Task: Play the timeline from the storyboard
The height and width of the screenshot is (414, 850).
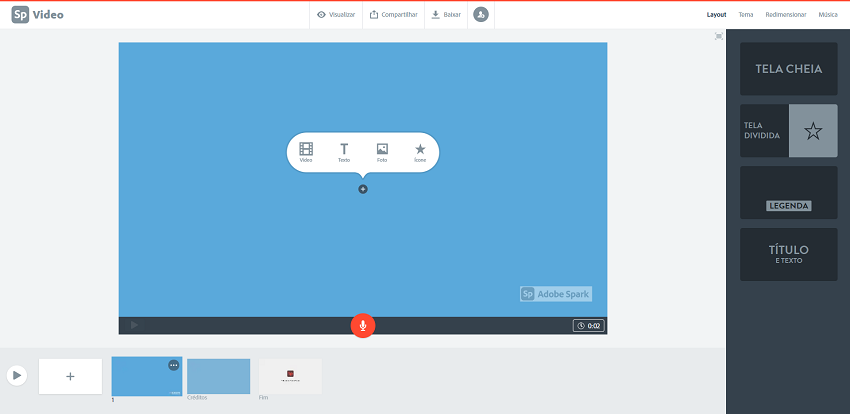Action: [17, 375]
